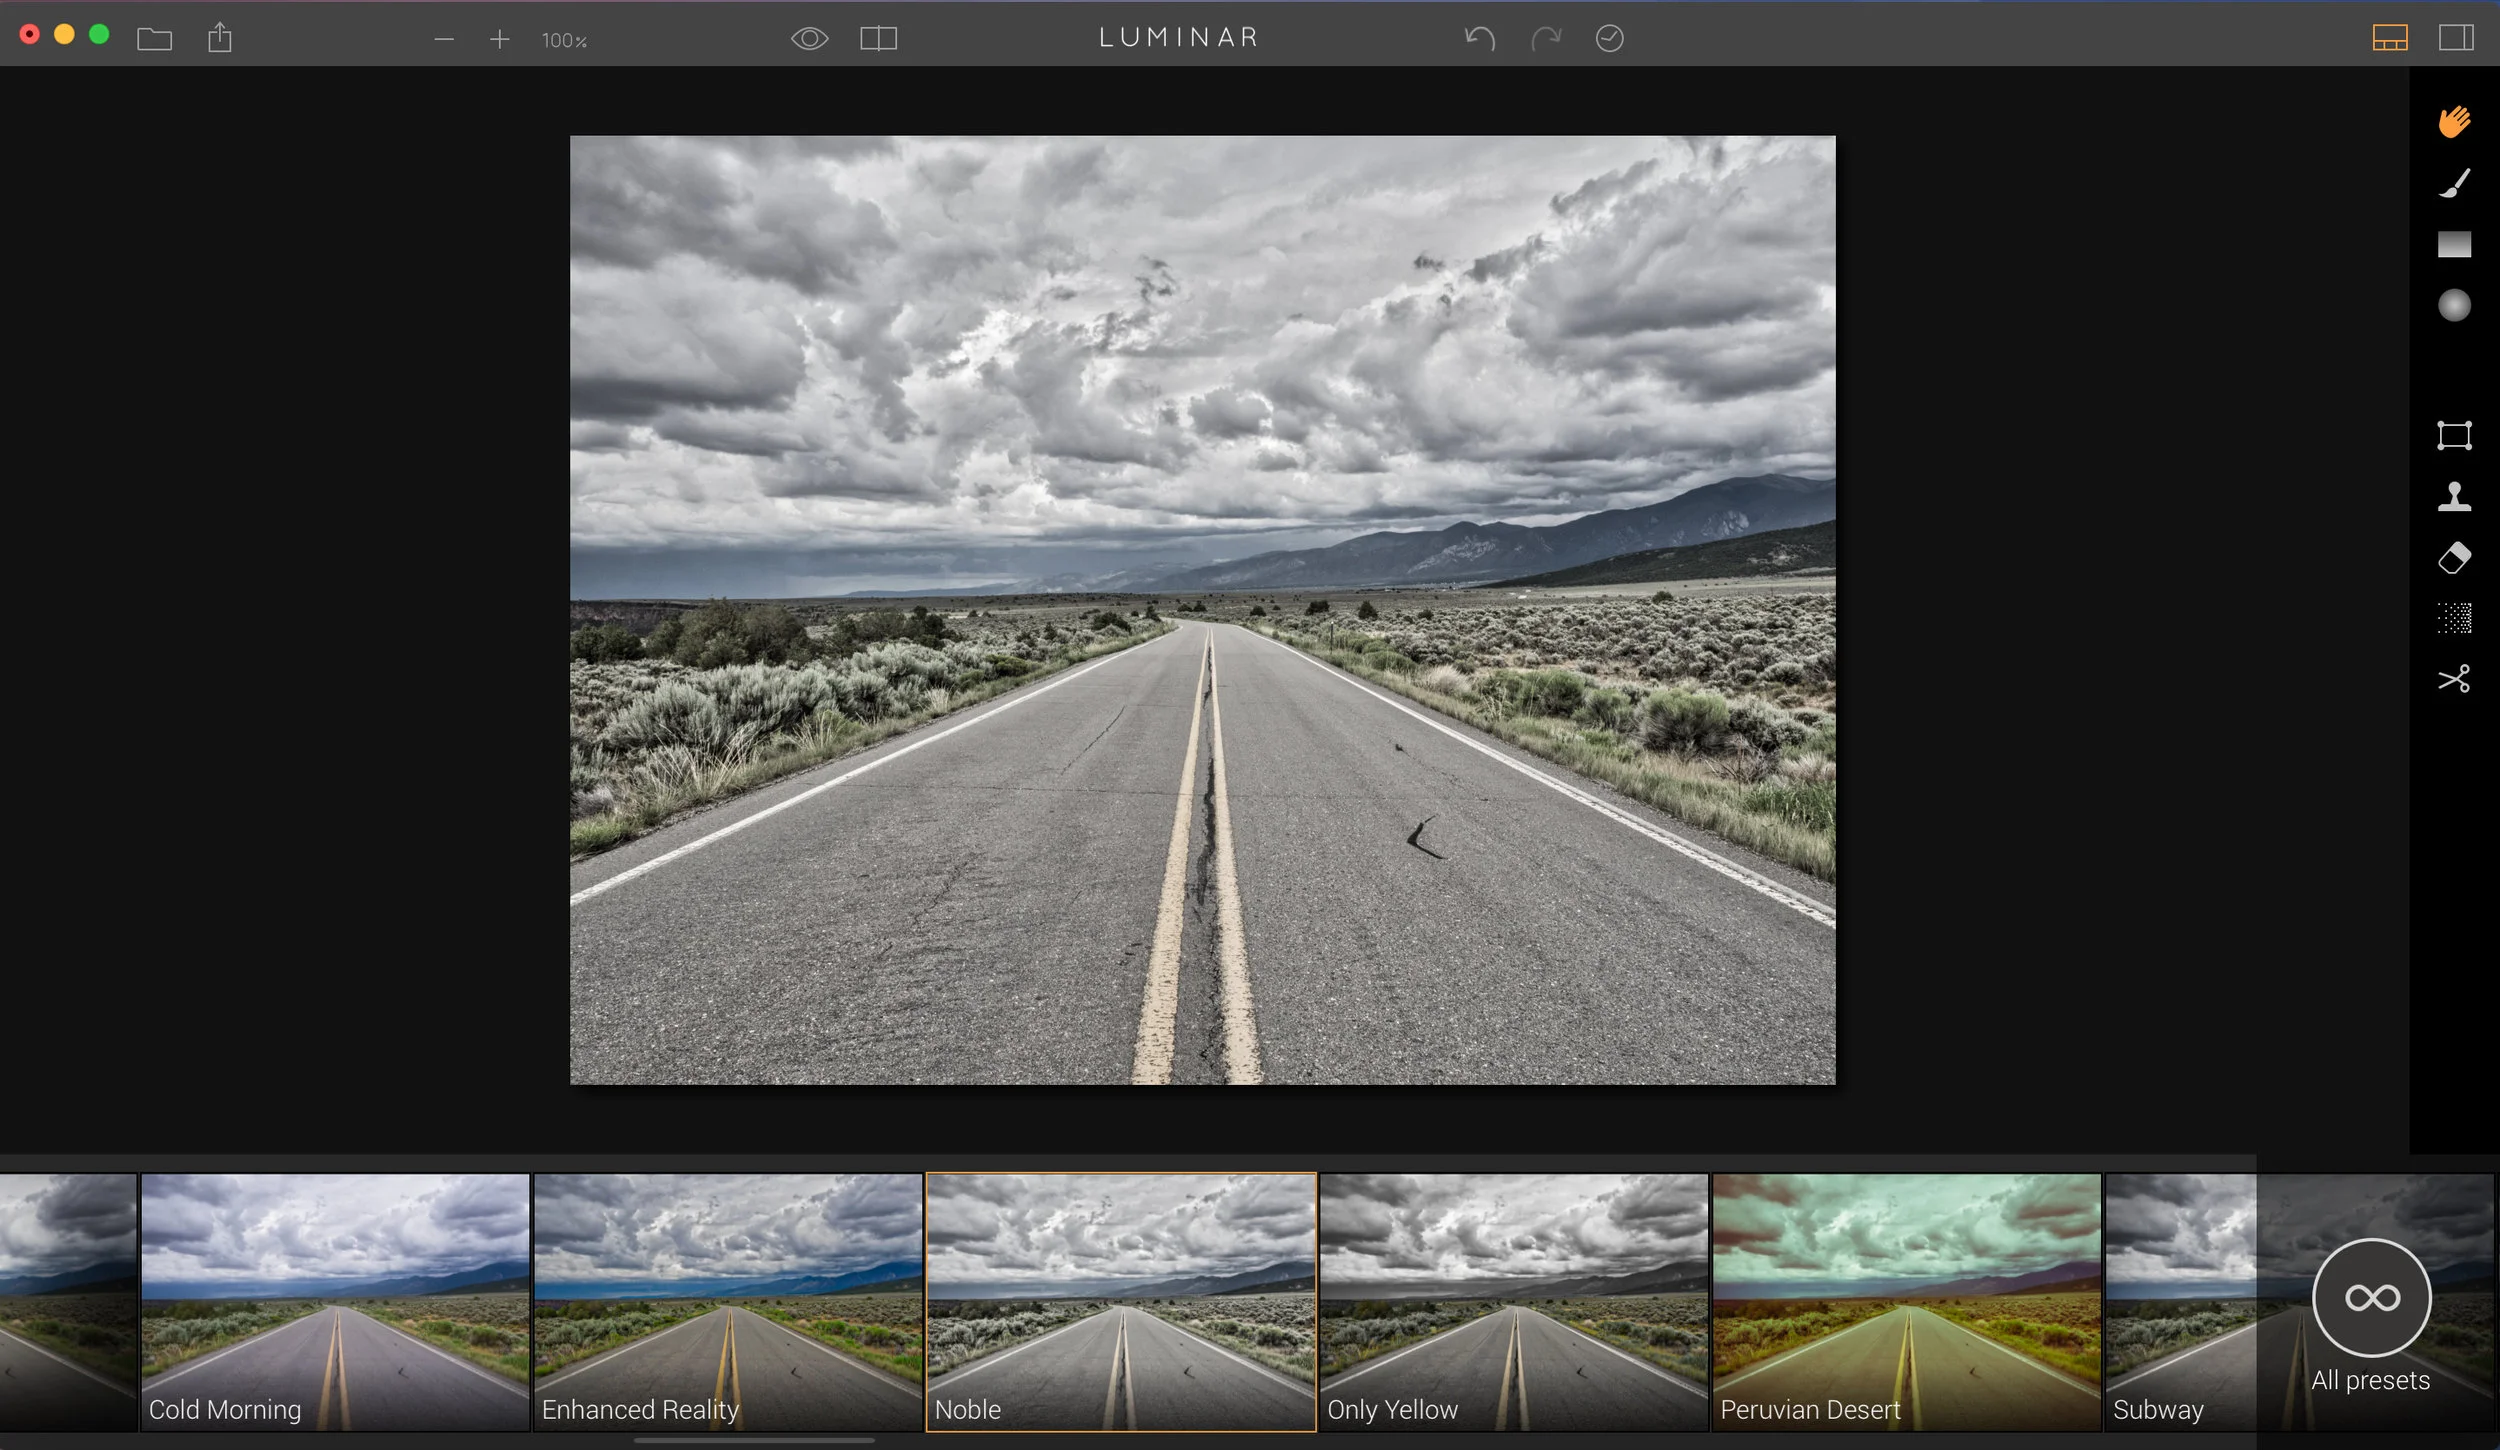Open the Denoise tool
2500x1450 pixels.
click(x=2454, y=619)
